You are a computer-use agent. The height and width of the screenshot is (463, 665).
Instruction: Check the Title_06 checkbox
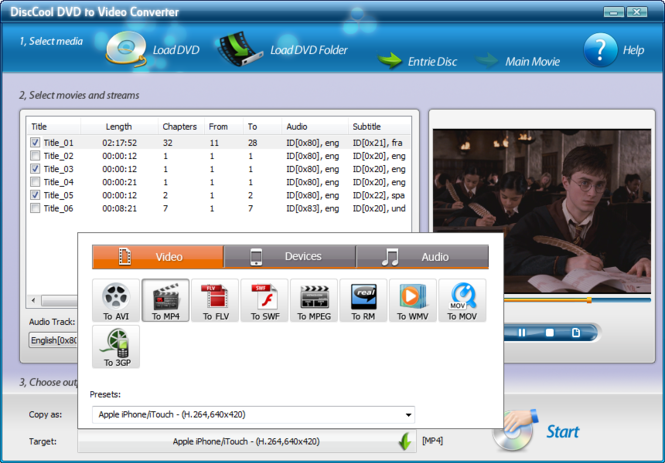coord(35,208)
